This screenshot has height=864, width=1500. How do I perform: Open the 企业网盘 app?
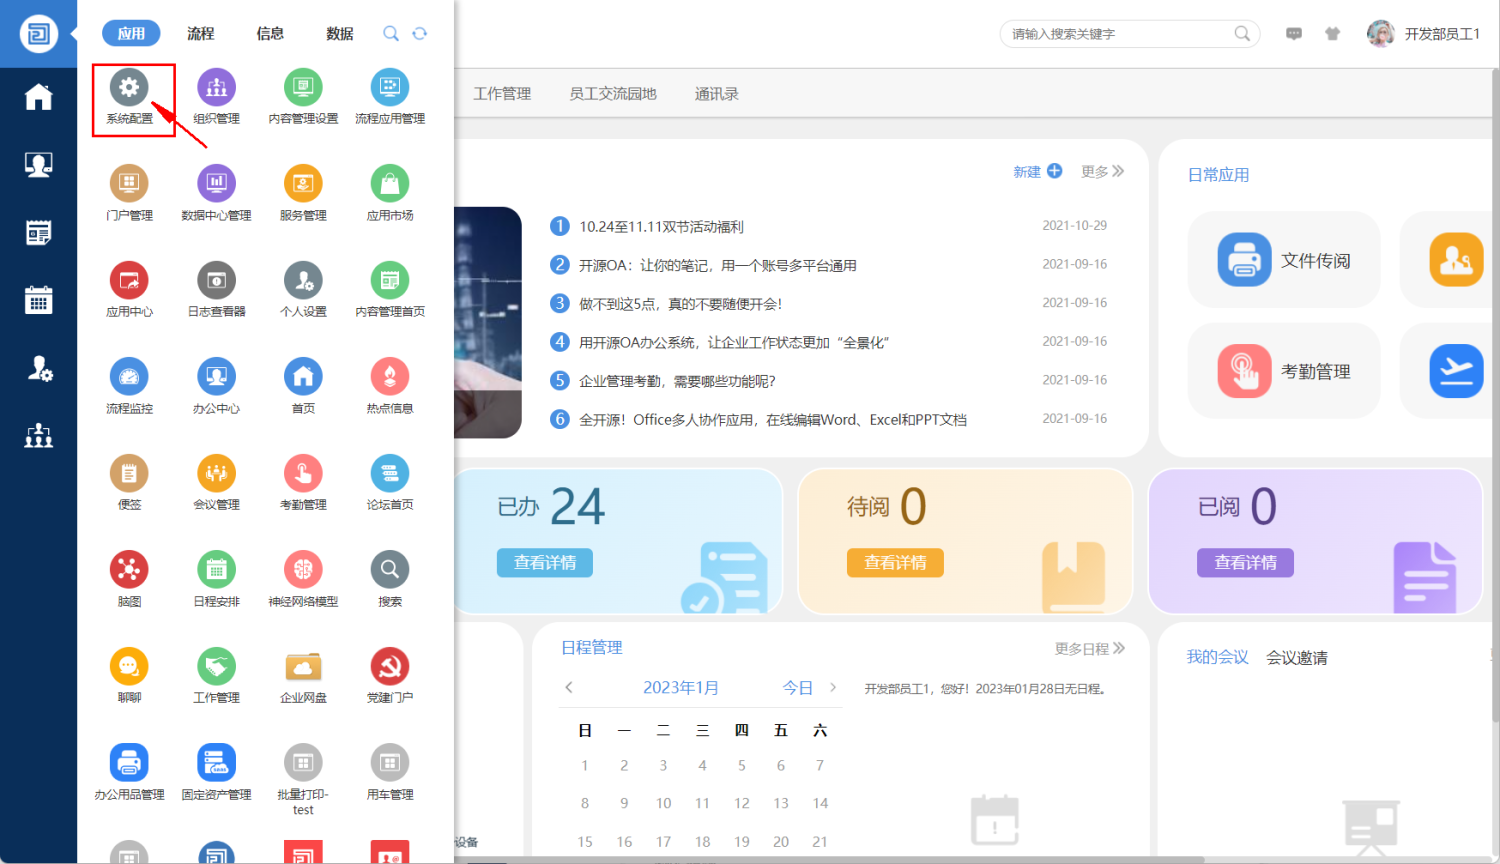(303, 668)
